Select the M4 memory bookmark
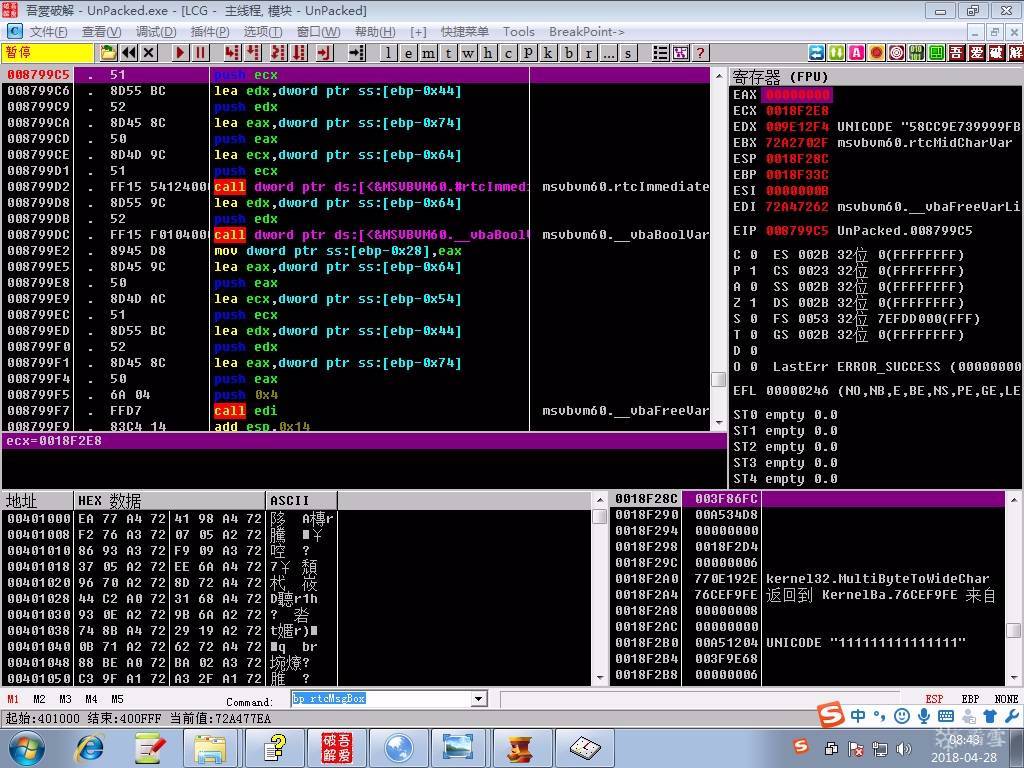The width and height of the screenshot is (1024, 768). pyautogui.click(x=91, y=699)
